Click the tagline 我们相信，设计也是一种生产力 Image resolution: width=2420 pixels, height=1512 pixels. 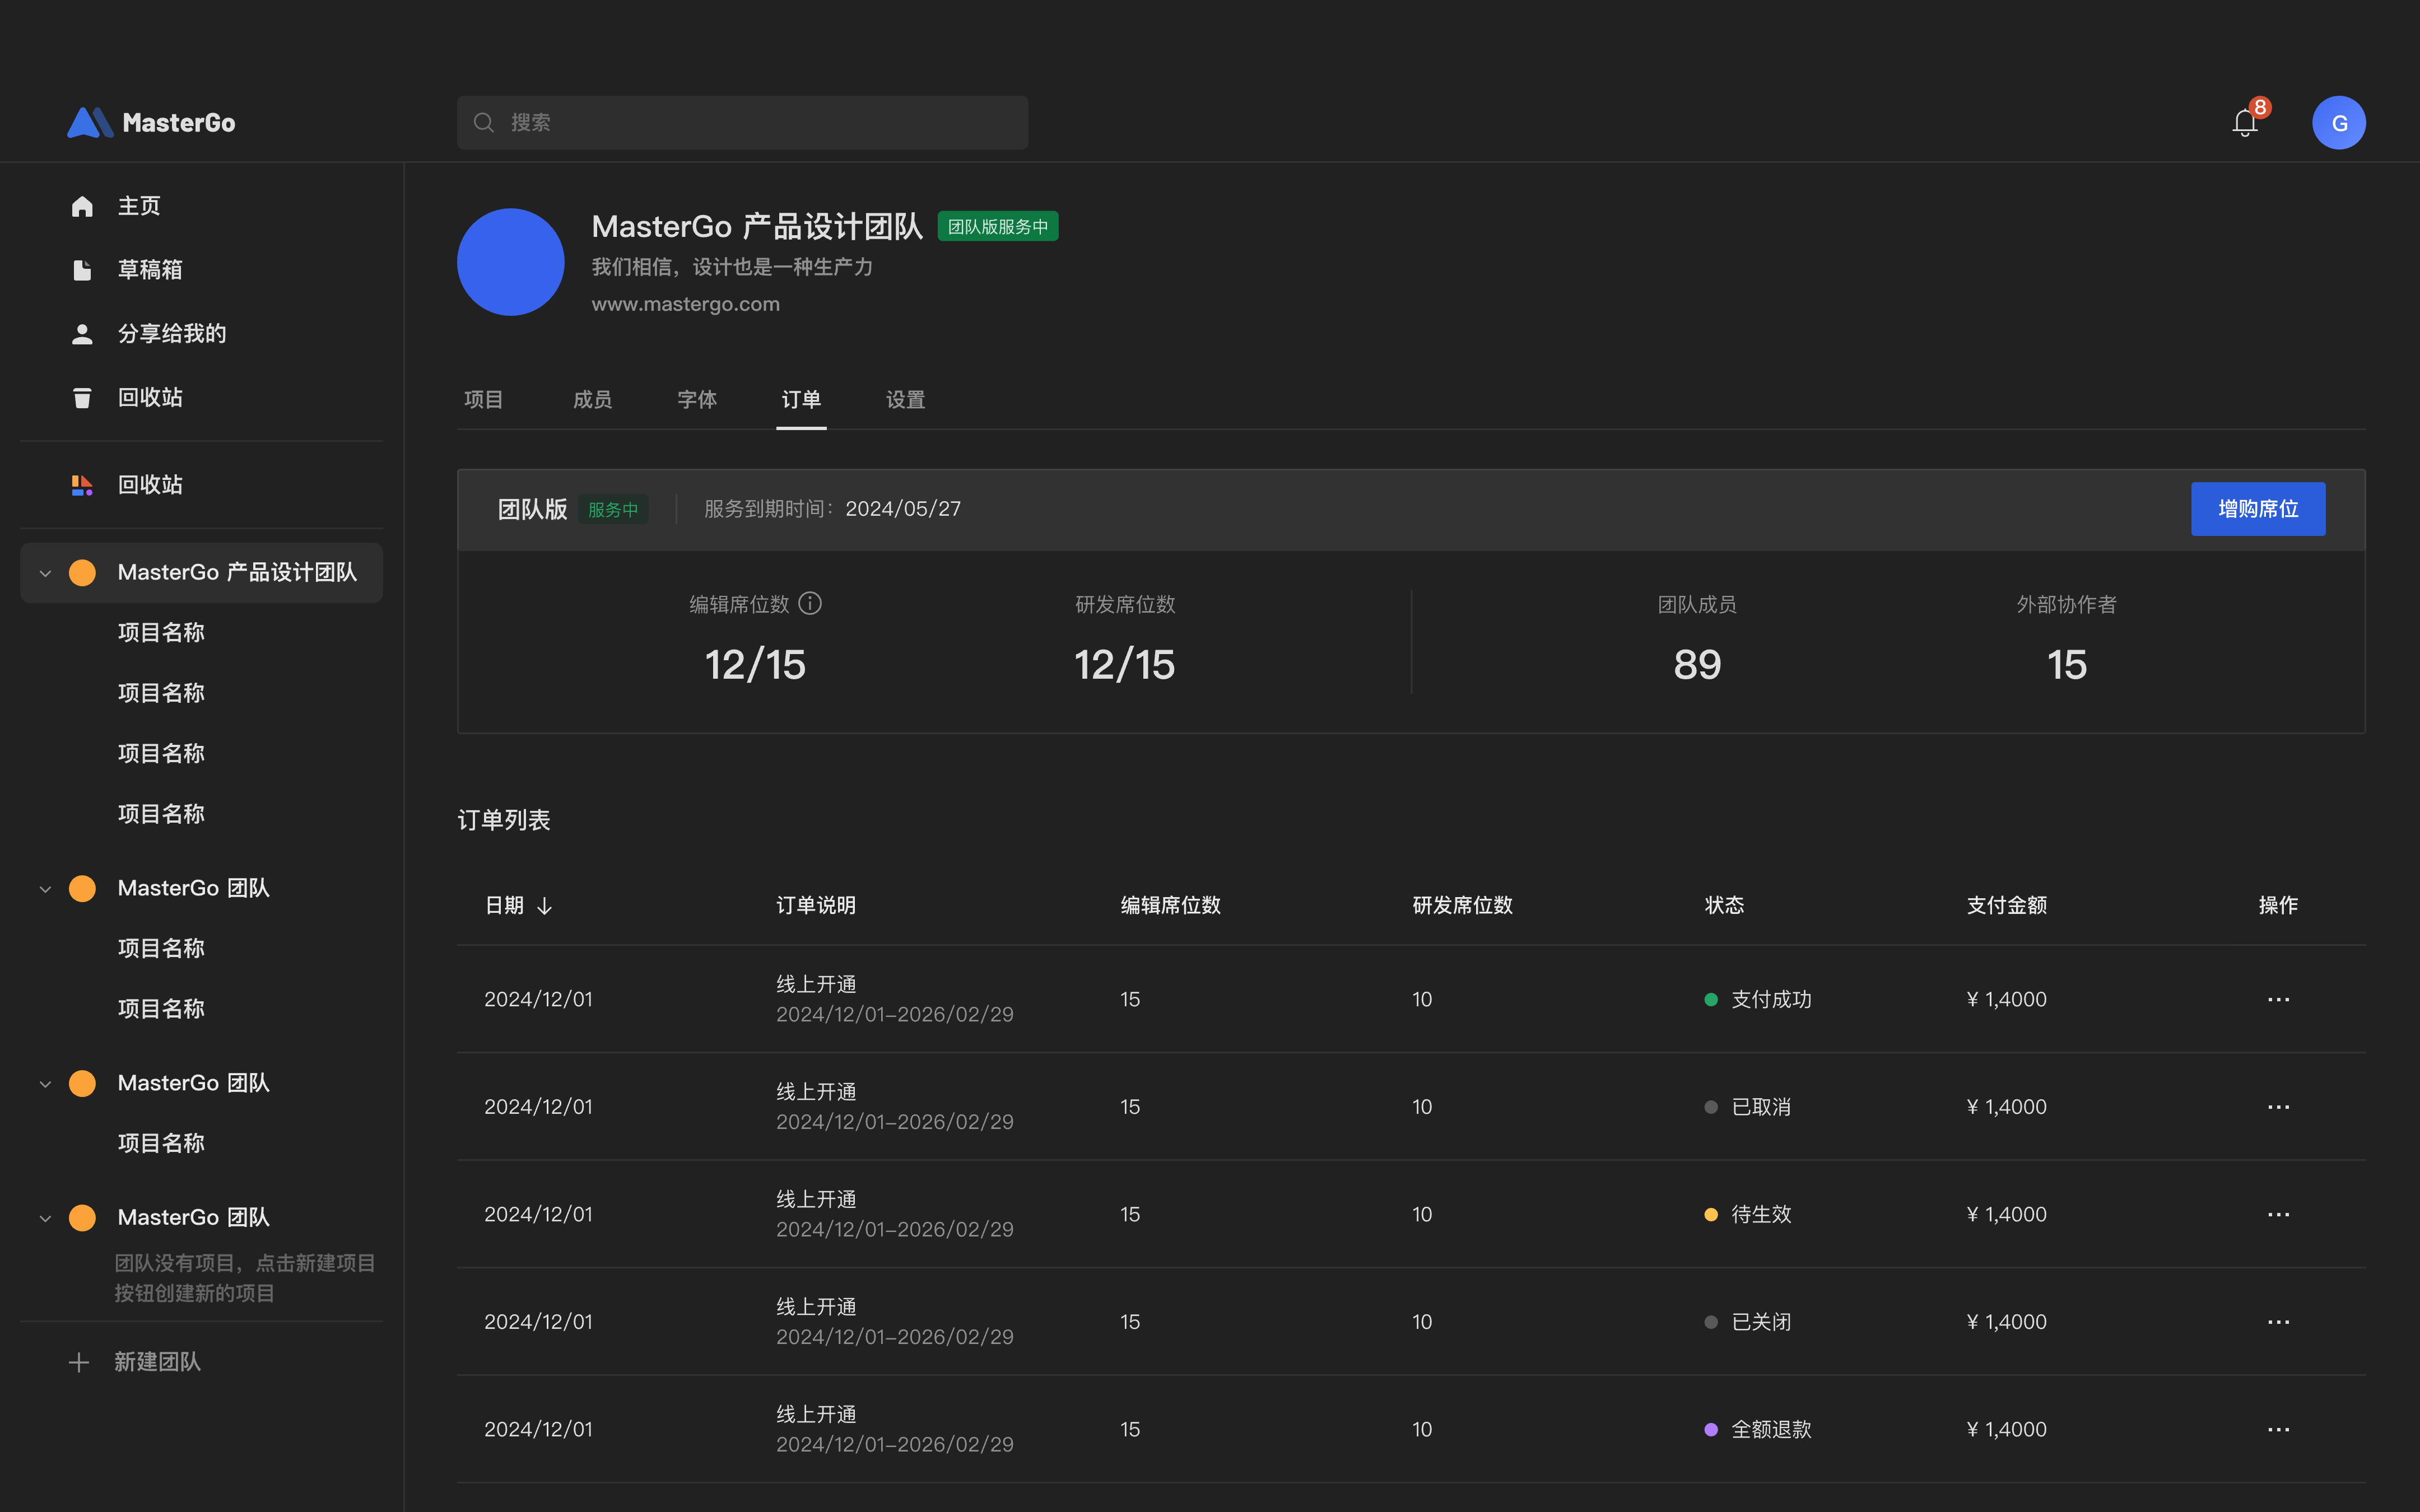click(732, 267)
